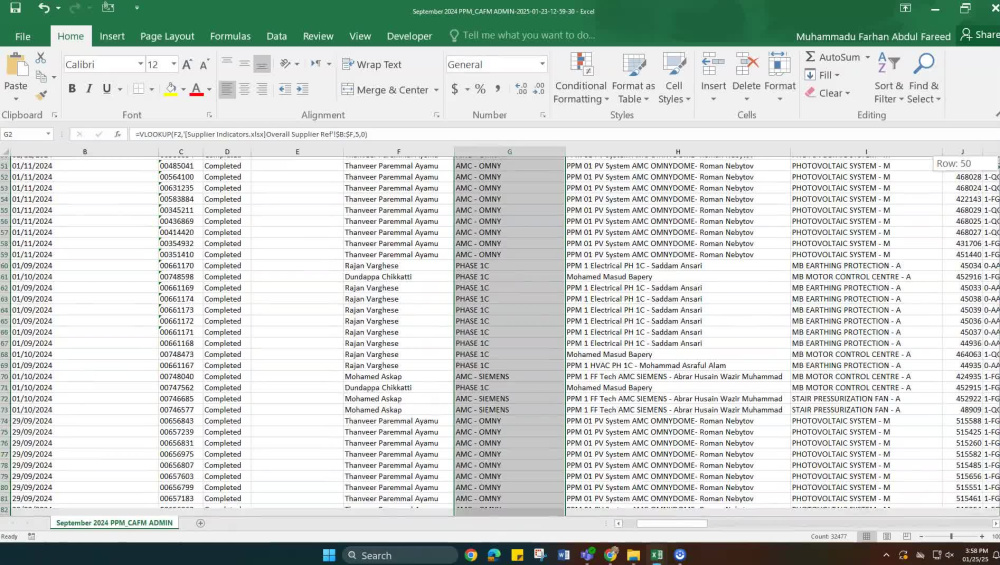Increase font size with large A icon

pos(187,64)
